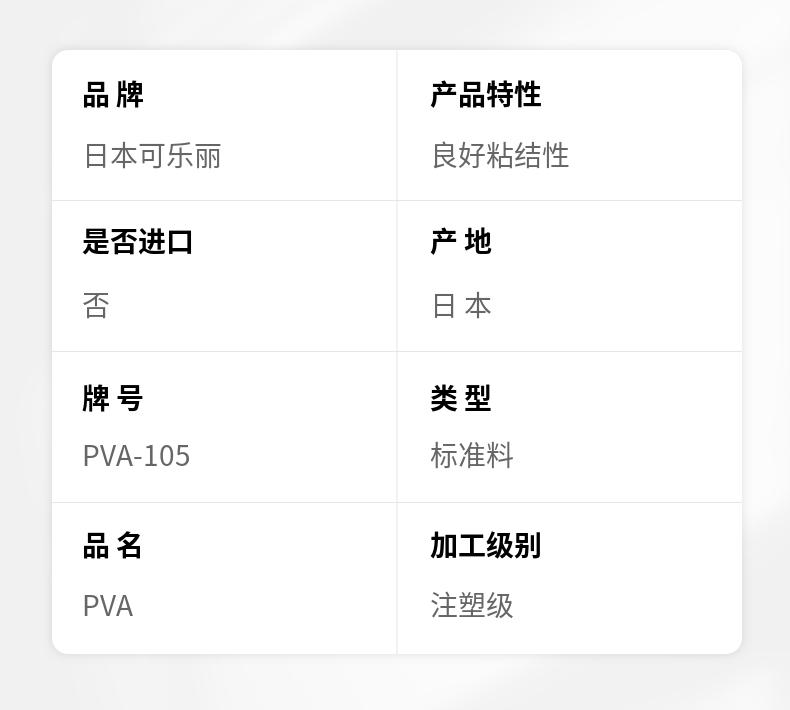Click the 牌号 field label
The height and width of the screenshot is (710, 790).
coord(113,398)
